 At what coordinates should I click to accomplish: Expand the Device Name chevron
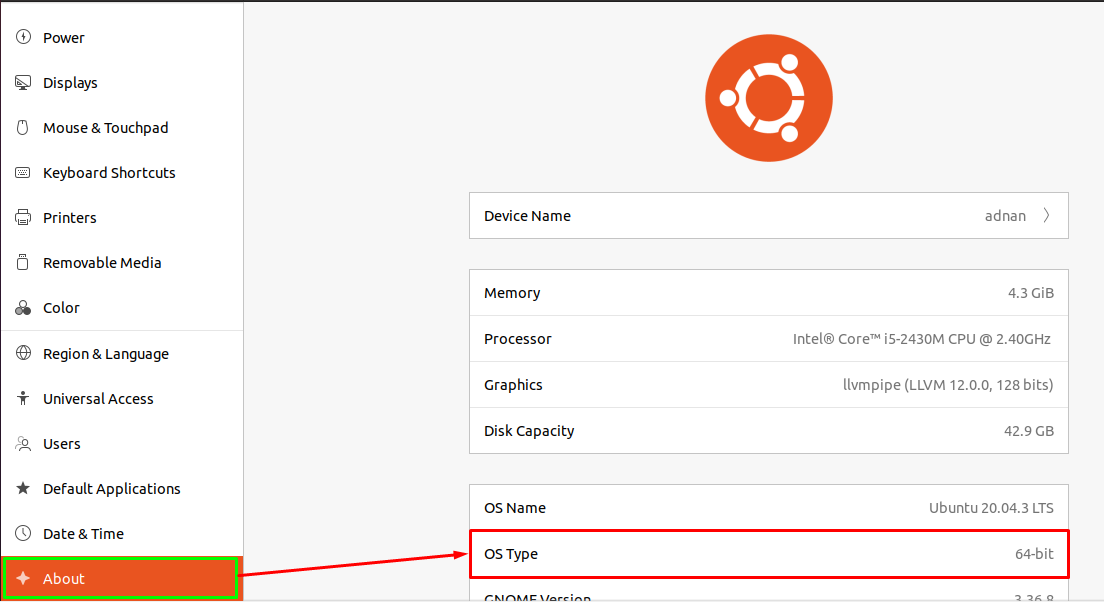1046,215
